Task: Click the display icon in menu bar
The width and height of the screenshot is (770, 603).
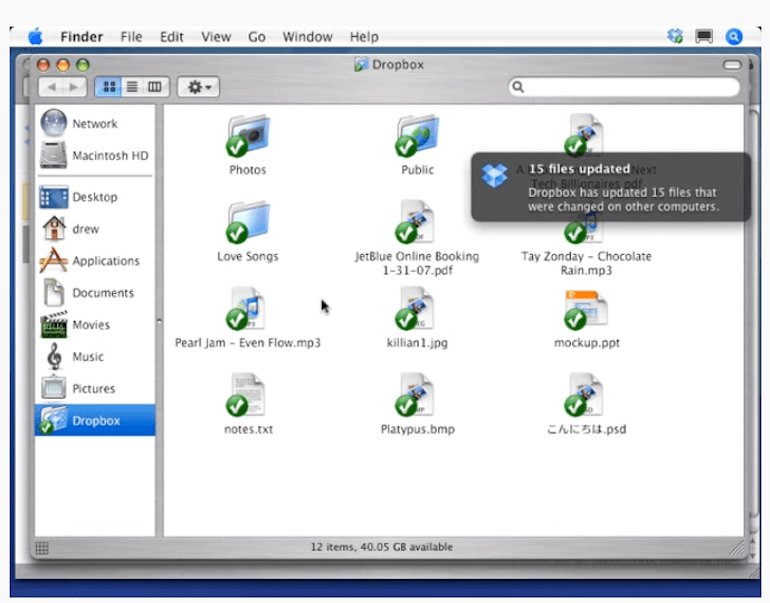Action: [704, 36]
